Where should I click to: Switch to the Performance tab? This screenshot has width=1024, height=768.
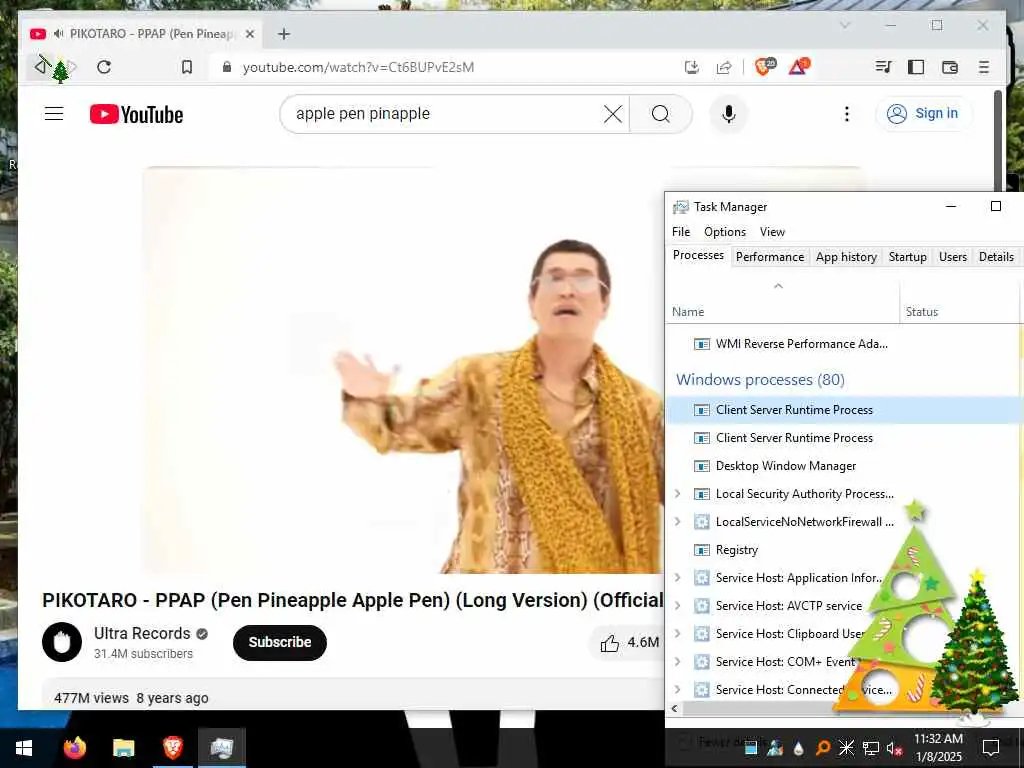770,257
